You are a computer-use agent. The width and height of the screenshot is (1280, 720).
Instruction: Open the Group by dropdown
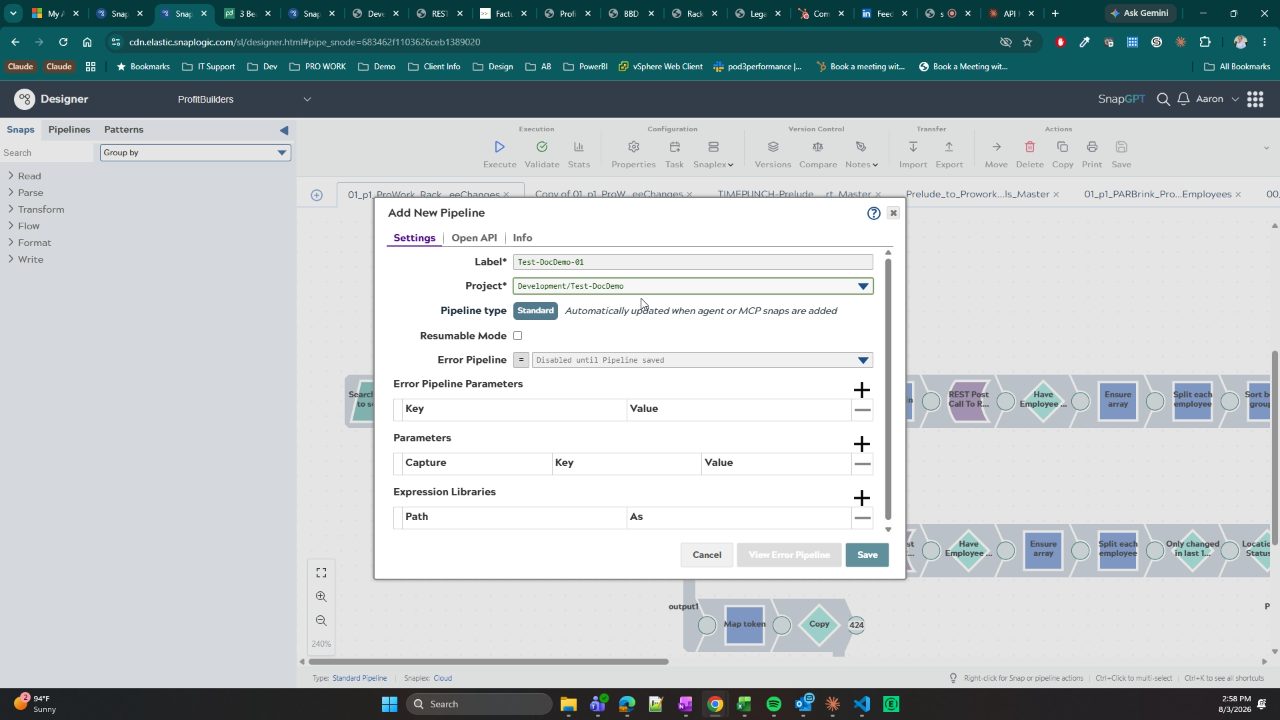[x=195, y=152]
